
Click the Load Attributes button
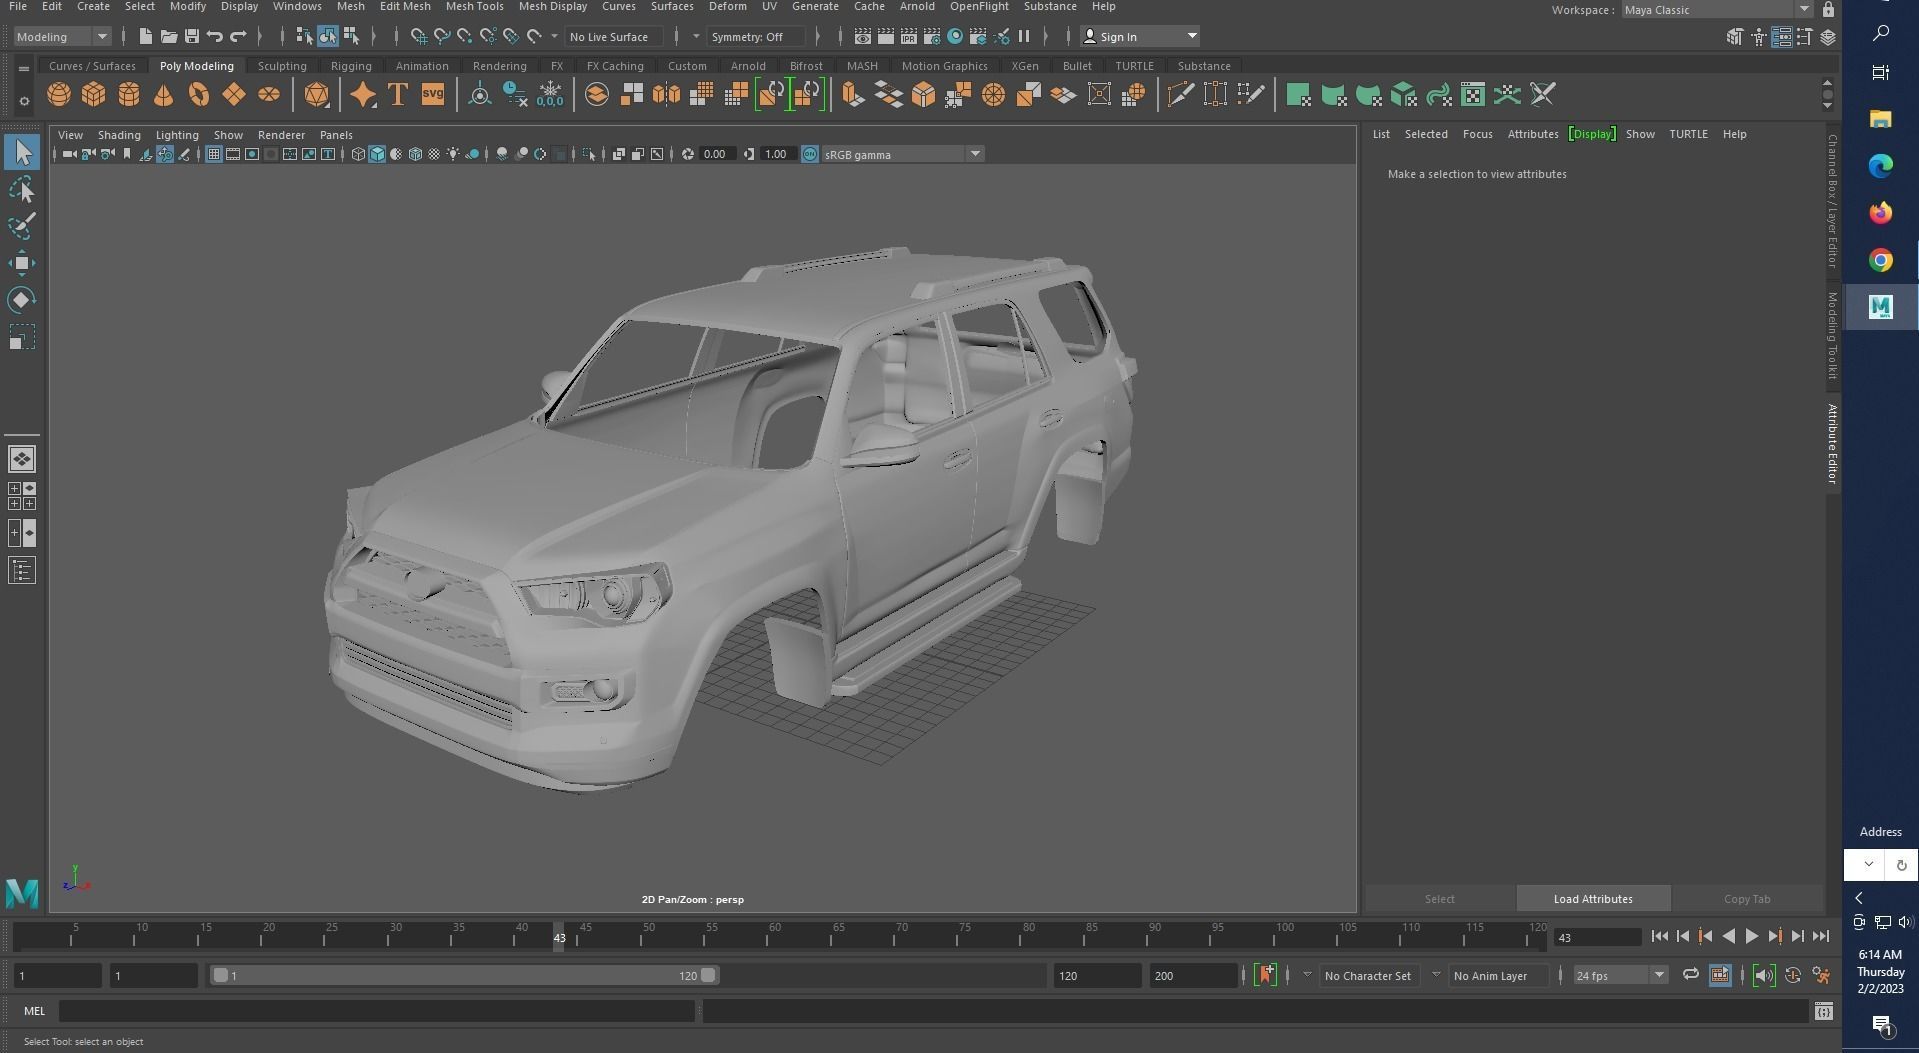[x=1593, y=898]
